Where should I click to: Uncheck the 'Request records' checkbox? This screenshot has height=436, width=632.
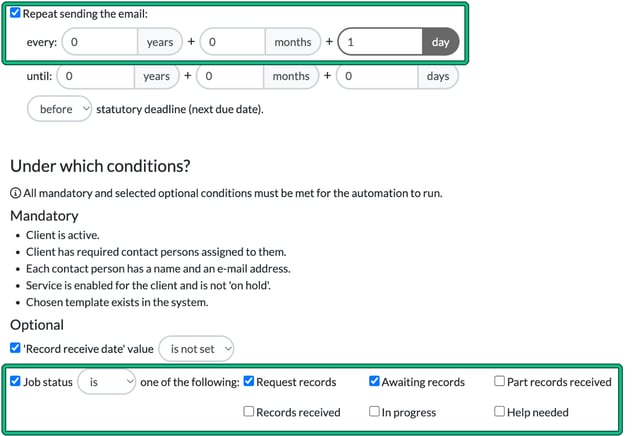249,381
